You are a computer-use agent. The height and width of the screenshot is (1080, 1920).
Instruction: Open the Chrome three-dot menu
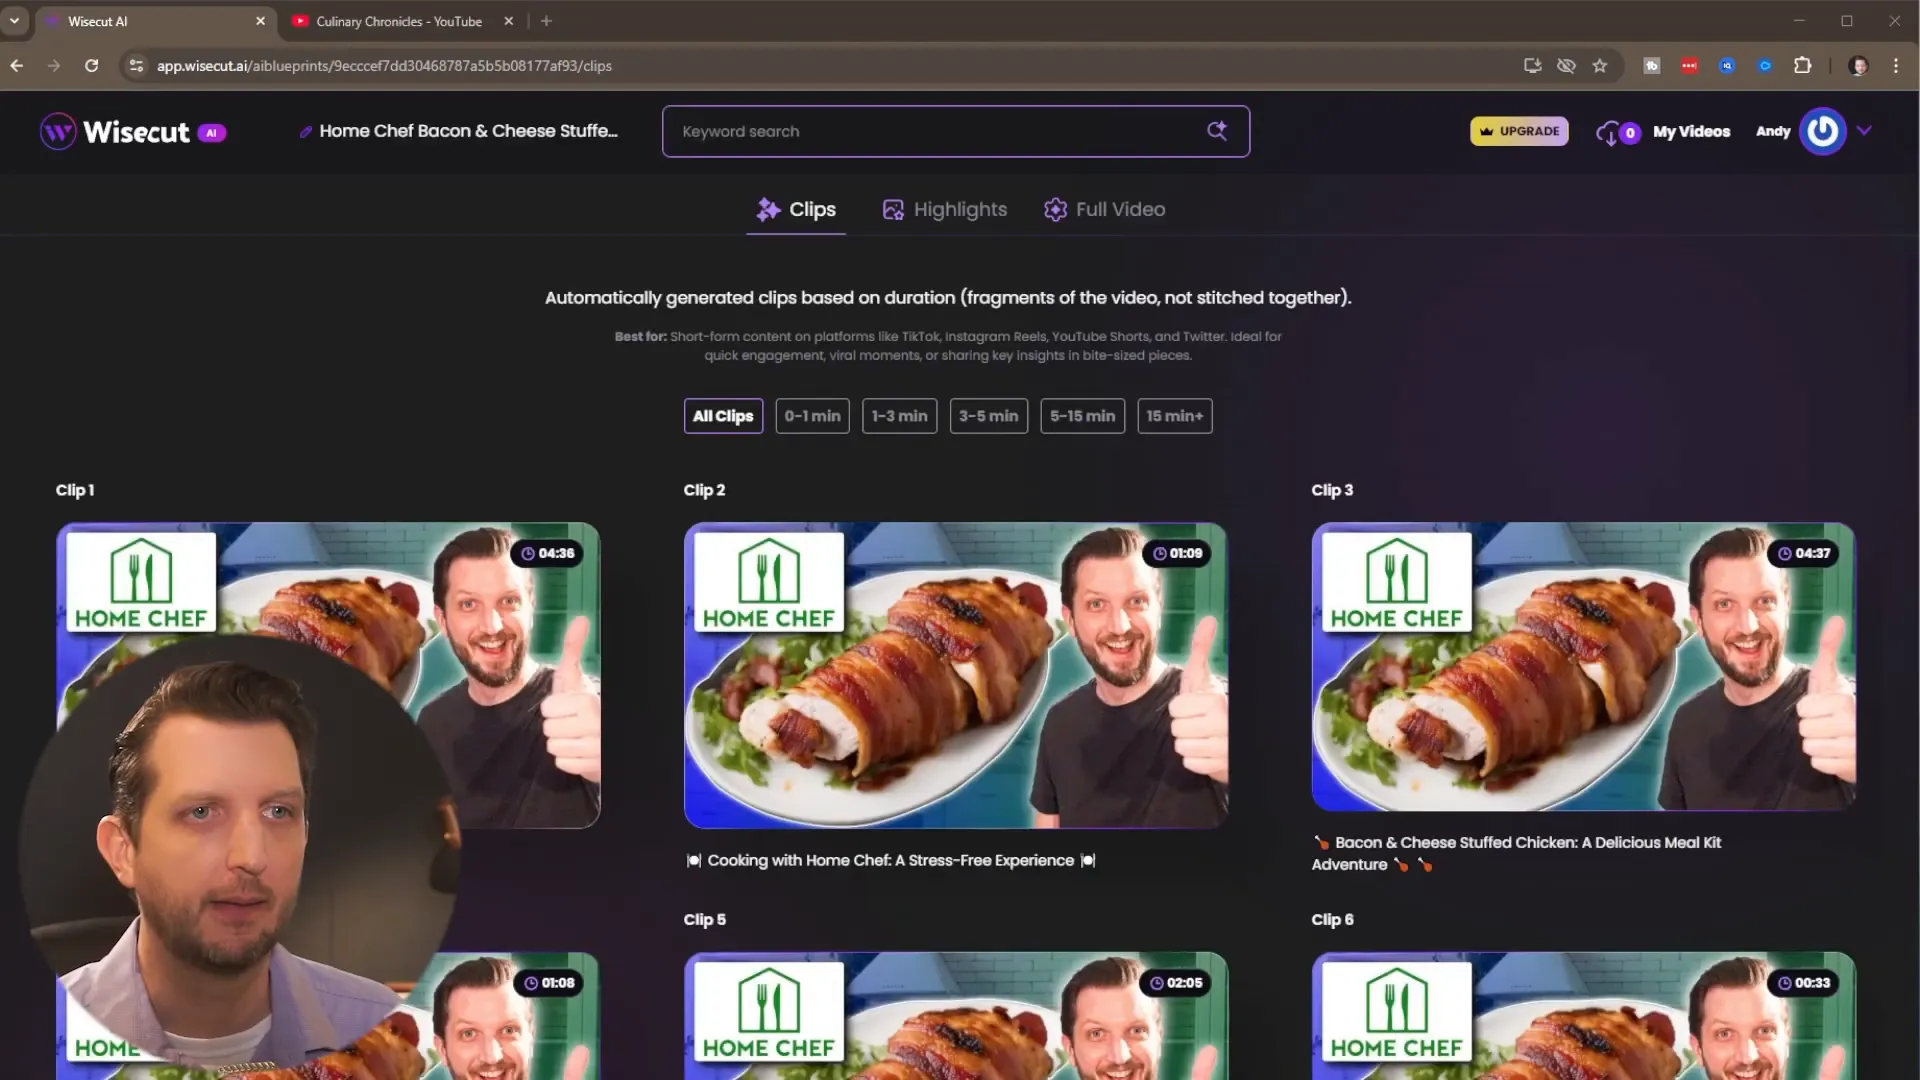(x=1896, y=66)
